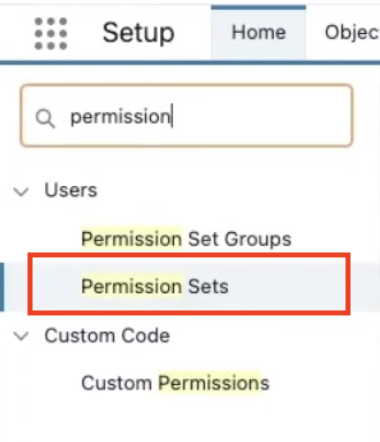Collapse the Custom Code section chevron
The image size is (380, 442).
point(21,336)
